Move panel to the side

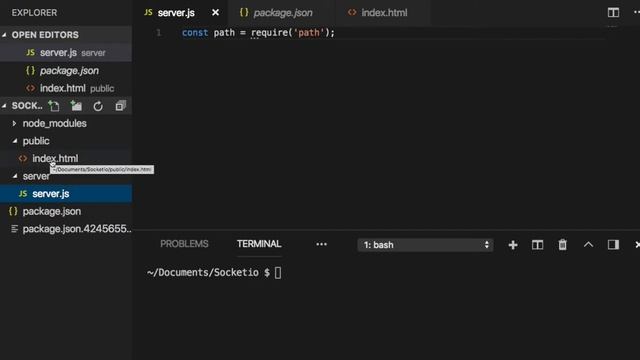pos(613,244)
